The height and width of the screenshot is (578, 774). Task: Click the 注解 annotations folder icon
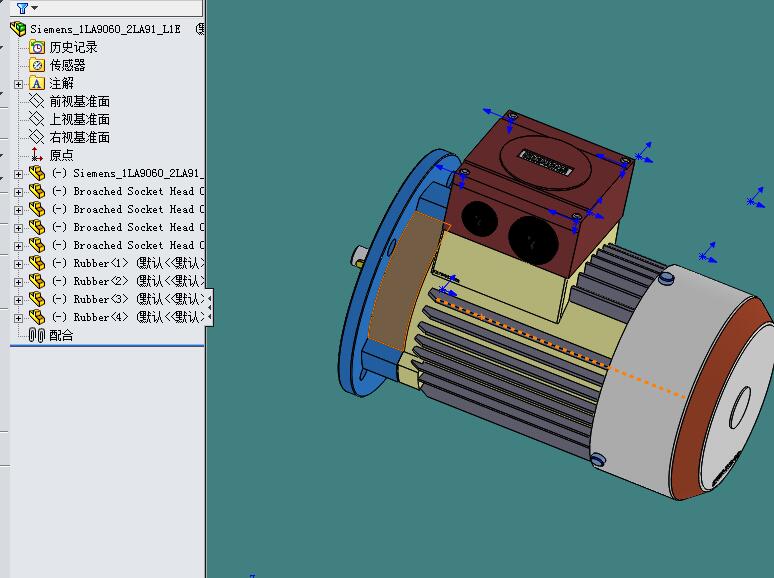(37, 83)
